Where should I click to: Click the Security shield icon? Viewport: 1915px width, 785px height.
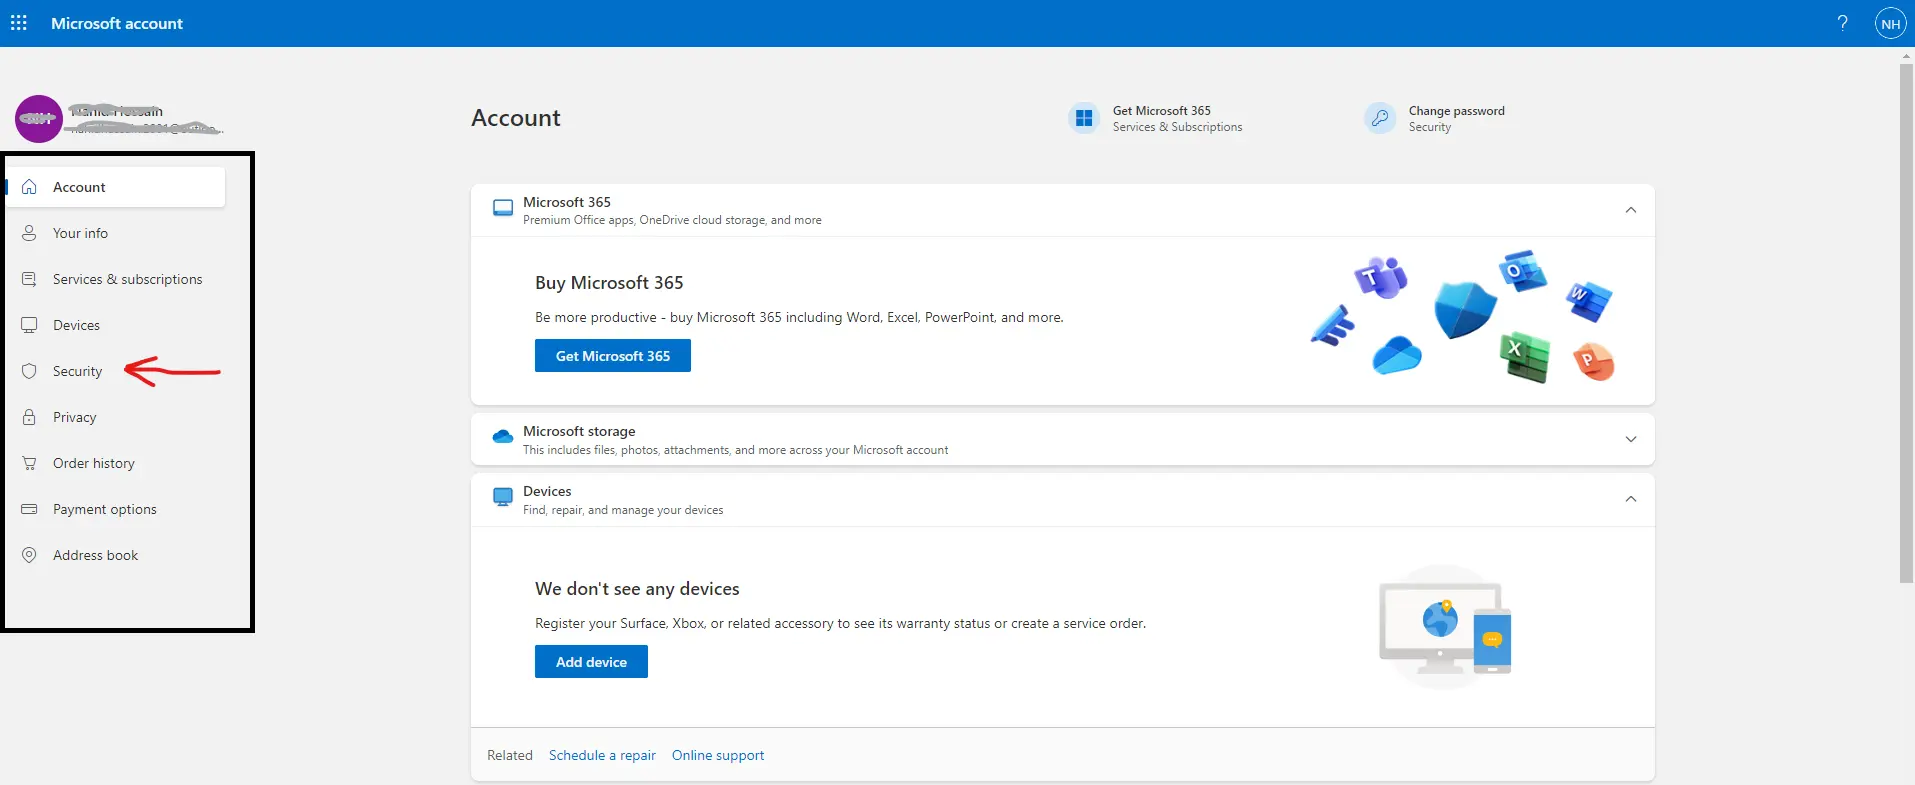point(29,371)
